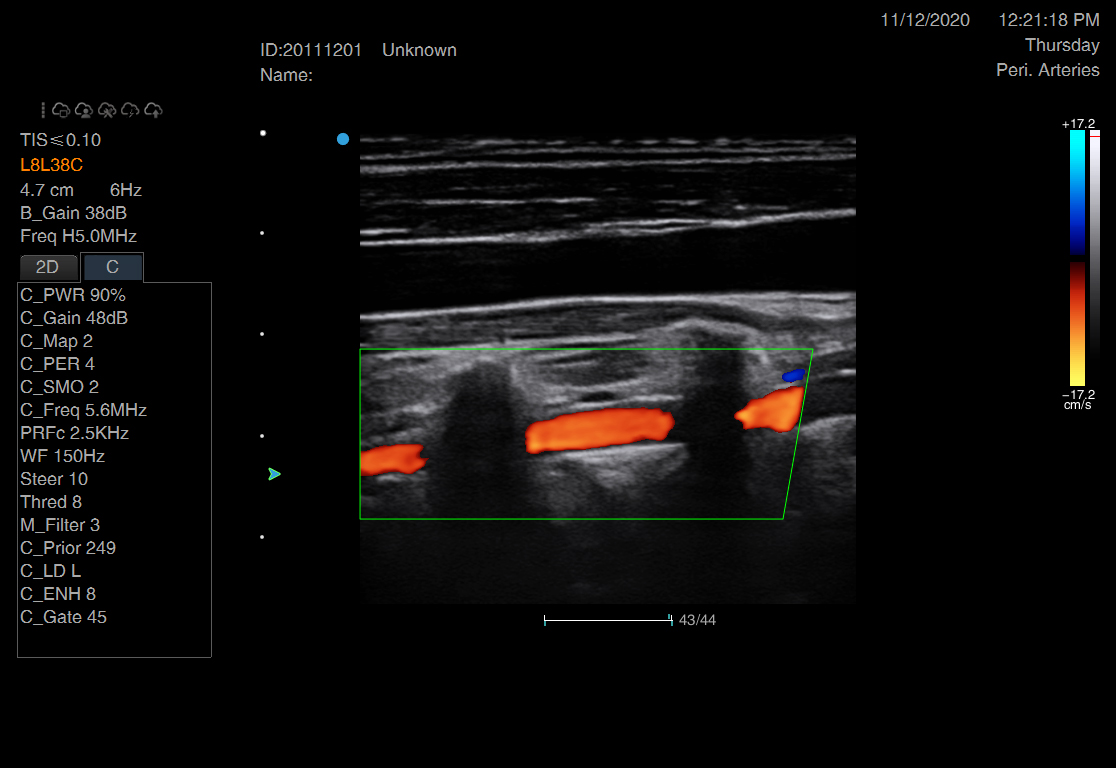This screenshot has height=768, width=1116.
Task: Click the cloud device status icon
Action: [61, 110]
